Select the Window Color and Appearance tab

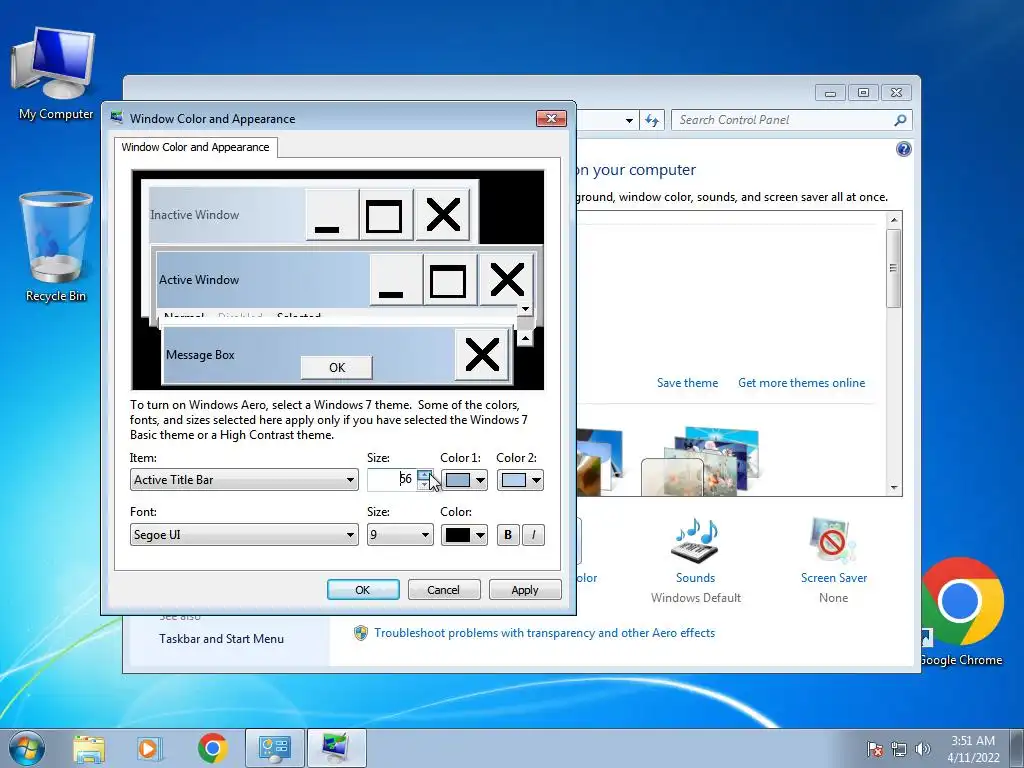coord(195,147)
